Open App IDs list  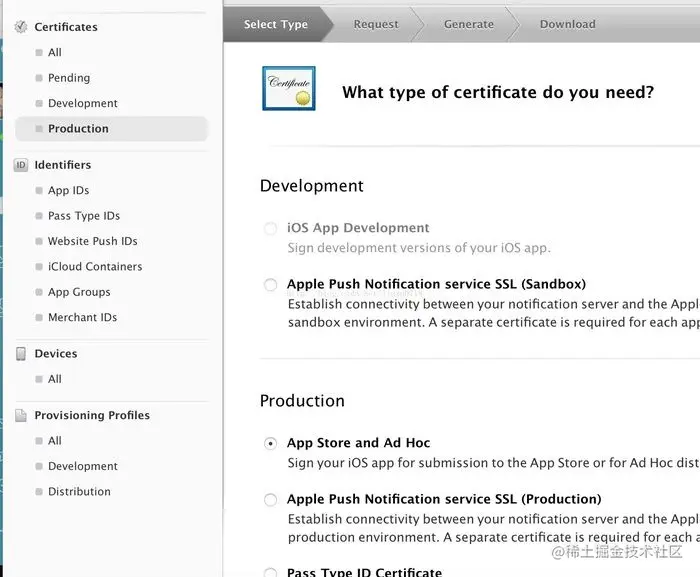point(68,190)
